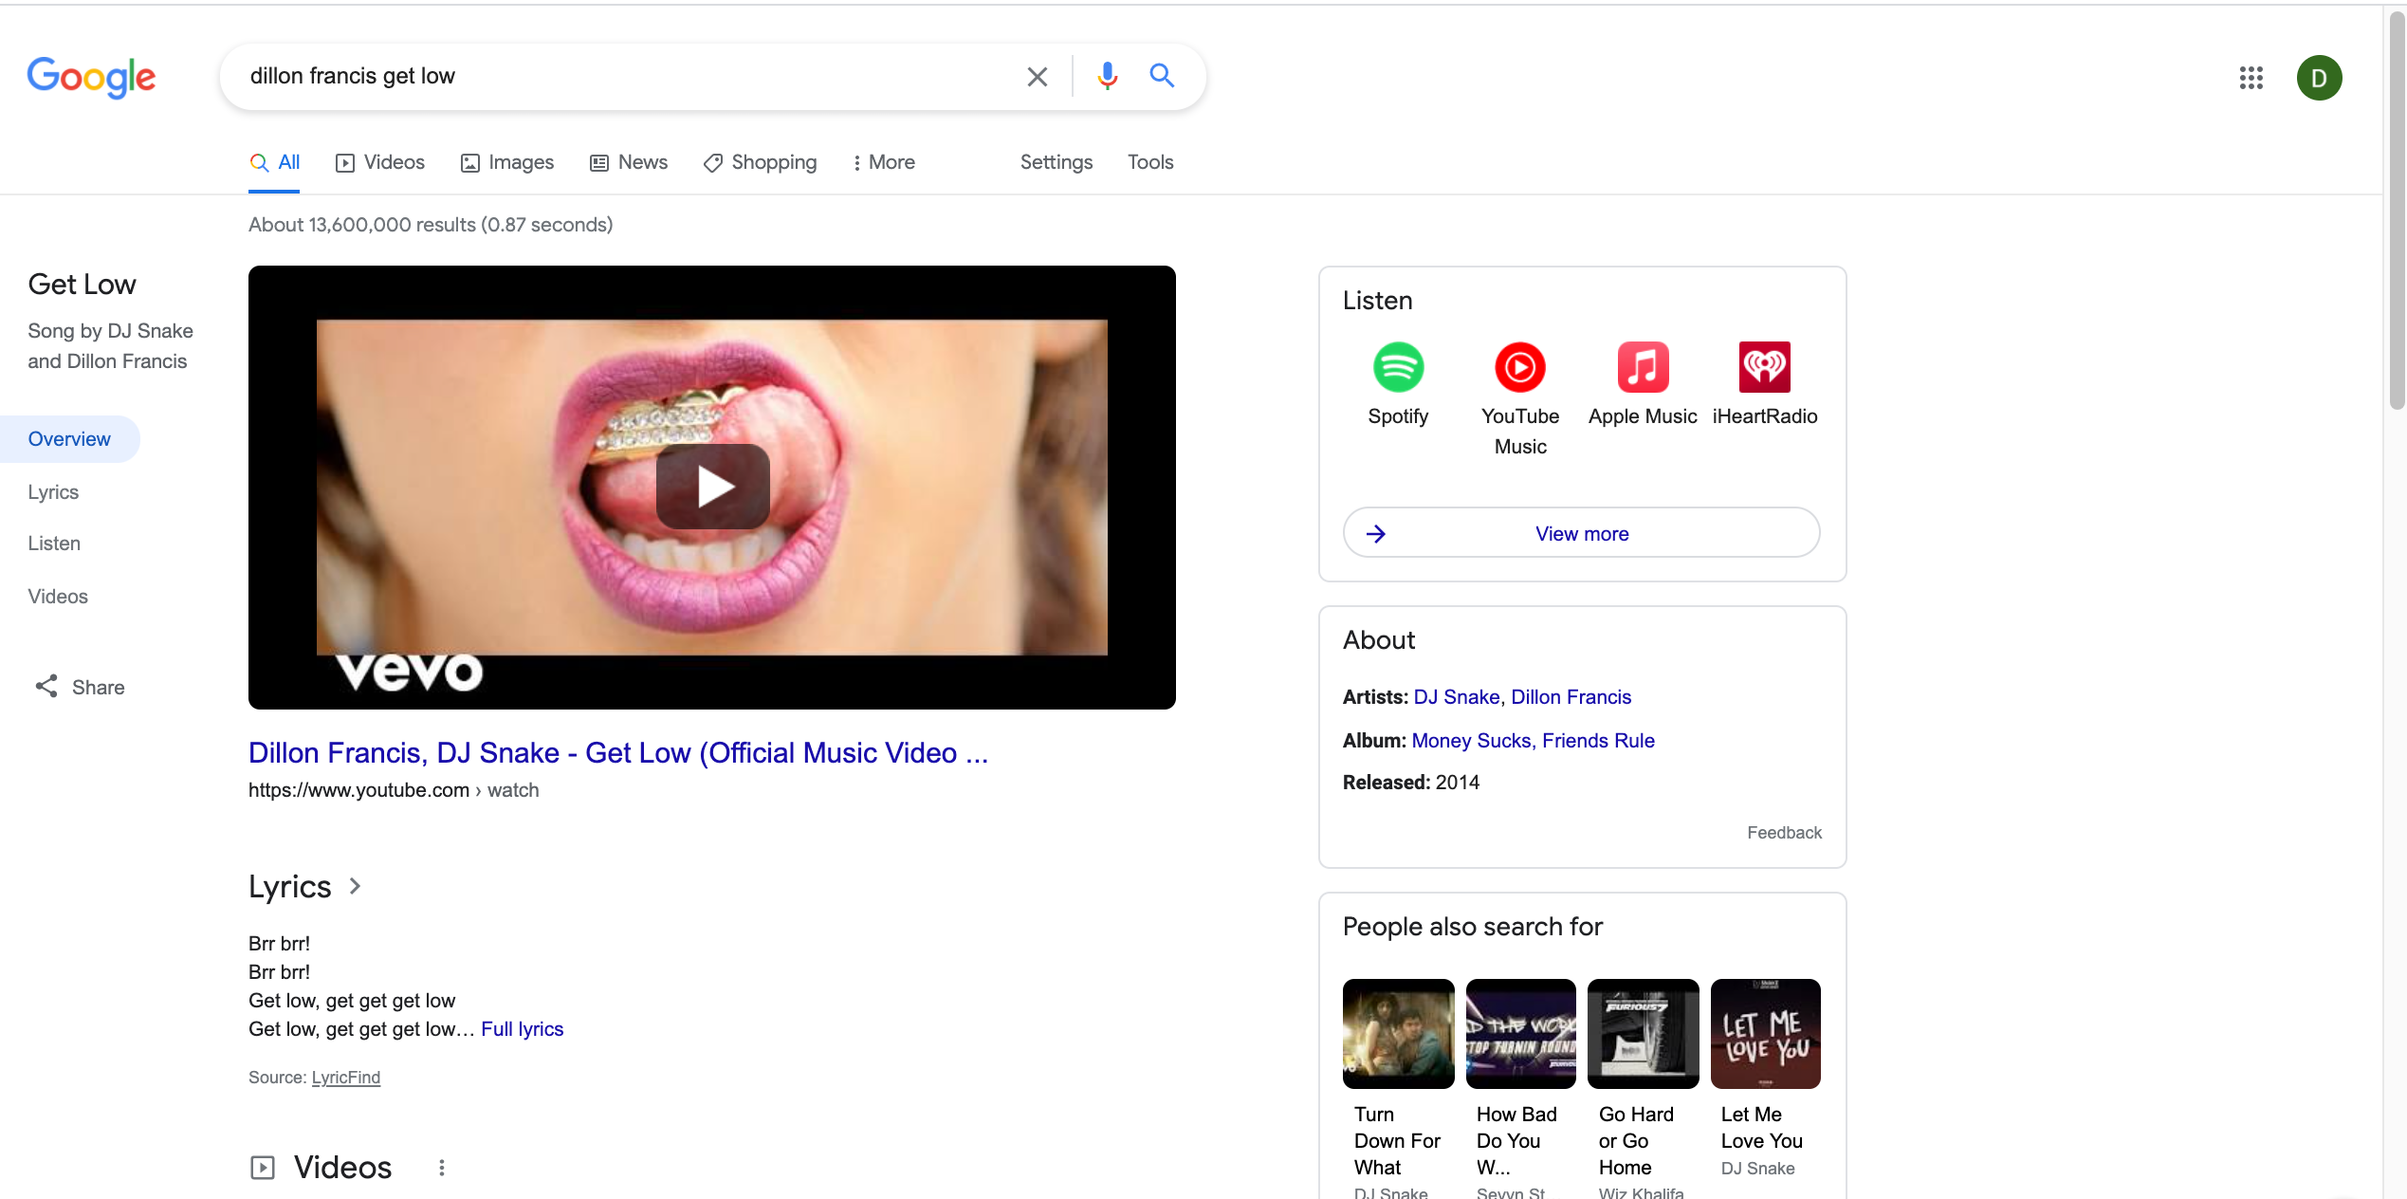Viewport: 2407px width, 1199px height.
Task: Submit search with magnifying glass icon
Action: (x=1161, y=75)
